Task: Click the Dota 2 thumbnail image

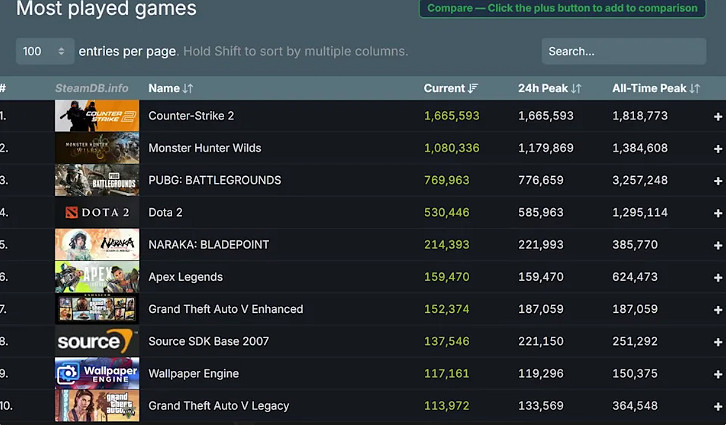Action: coord(97,213)
